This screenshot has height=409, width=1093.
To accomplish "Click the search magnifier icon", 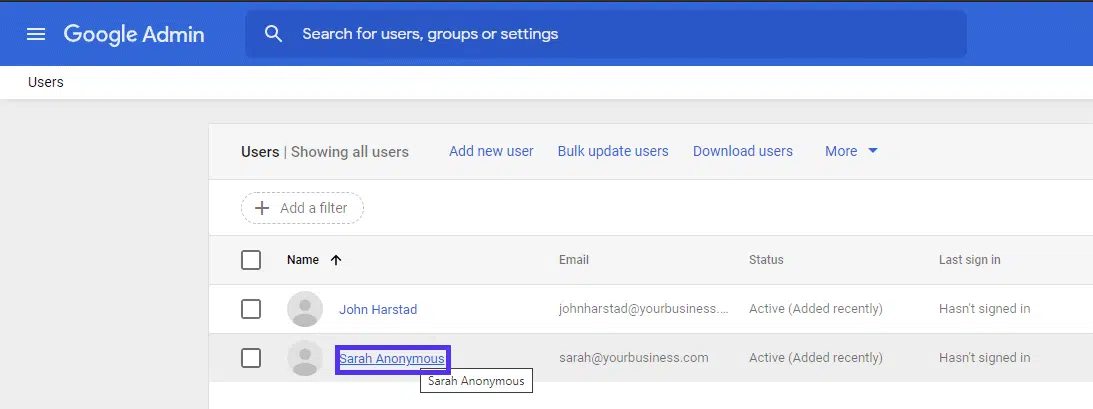I will (274, 34).
